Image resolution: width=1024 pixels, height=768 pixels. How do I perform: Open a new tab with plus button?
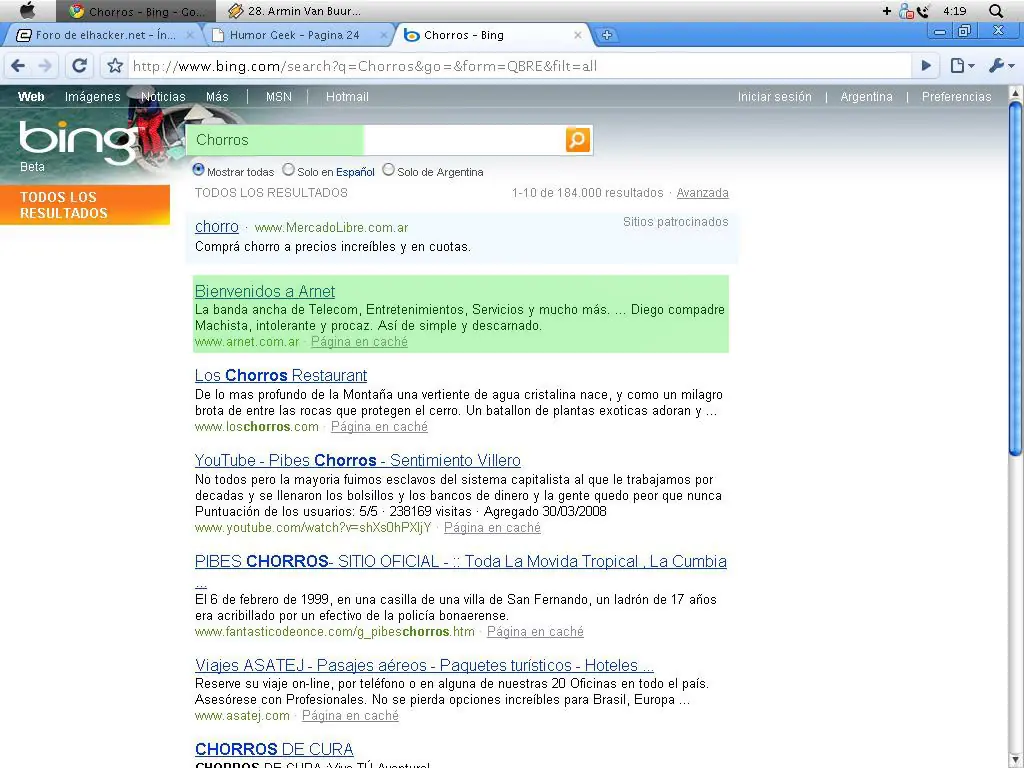(607, 35)
